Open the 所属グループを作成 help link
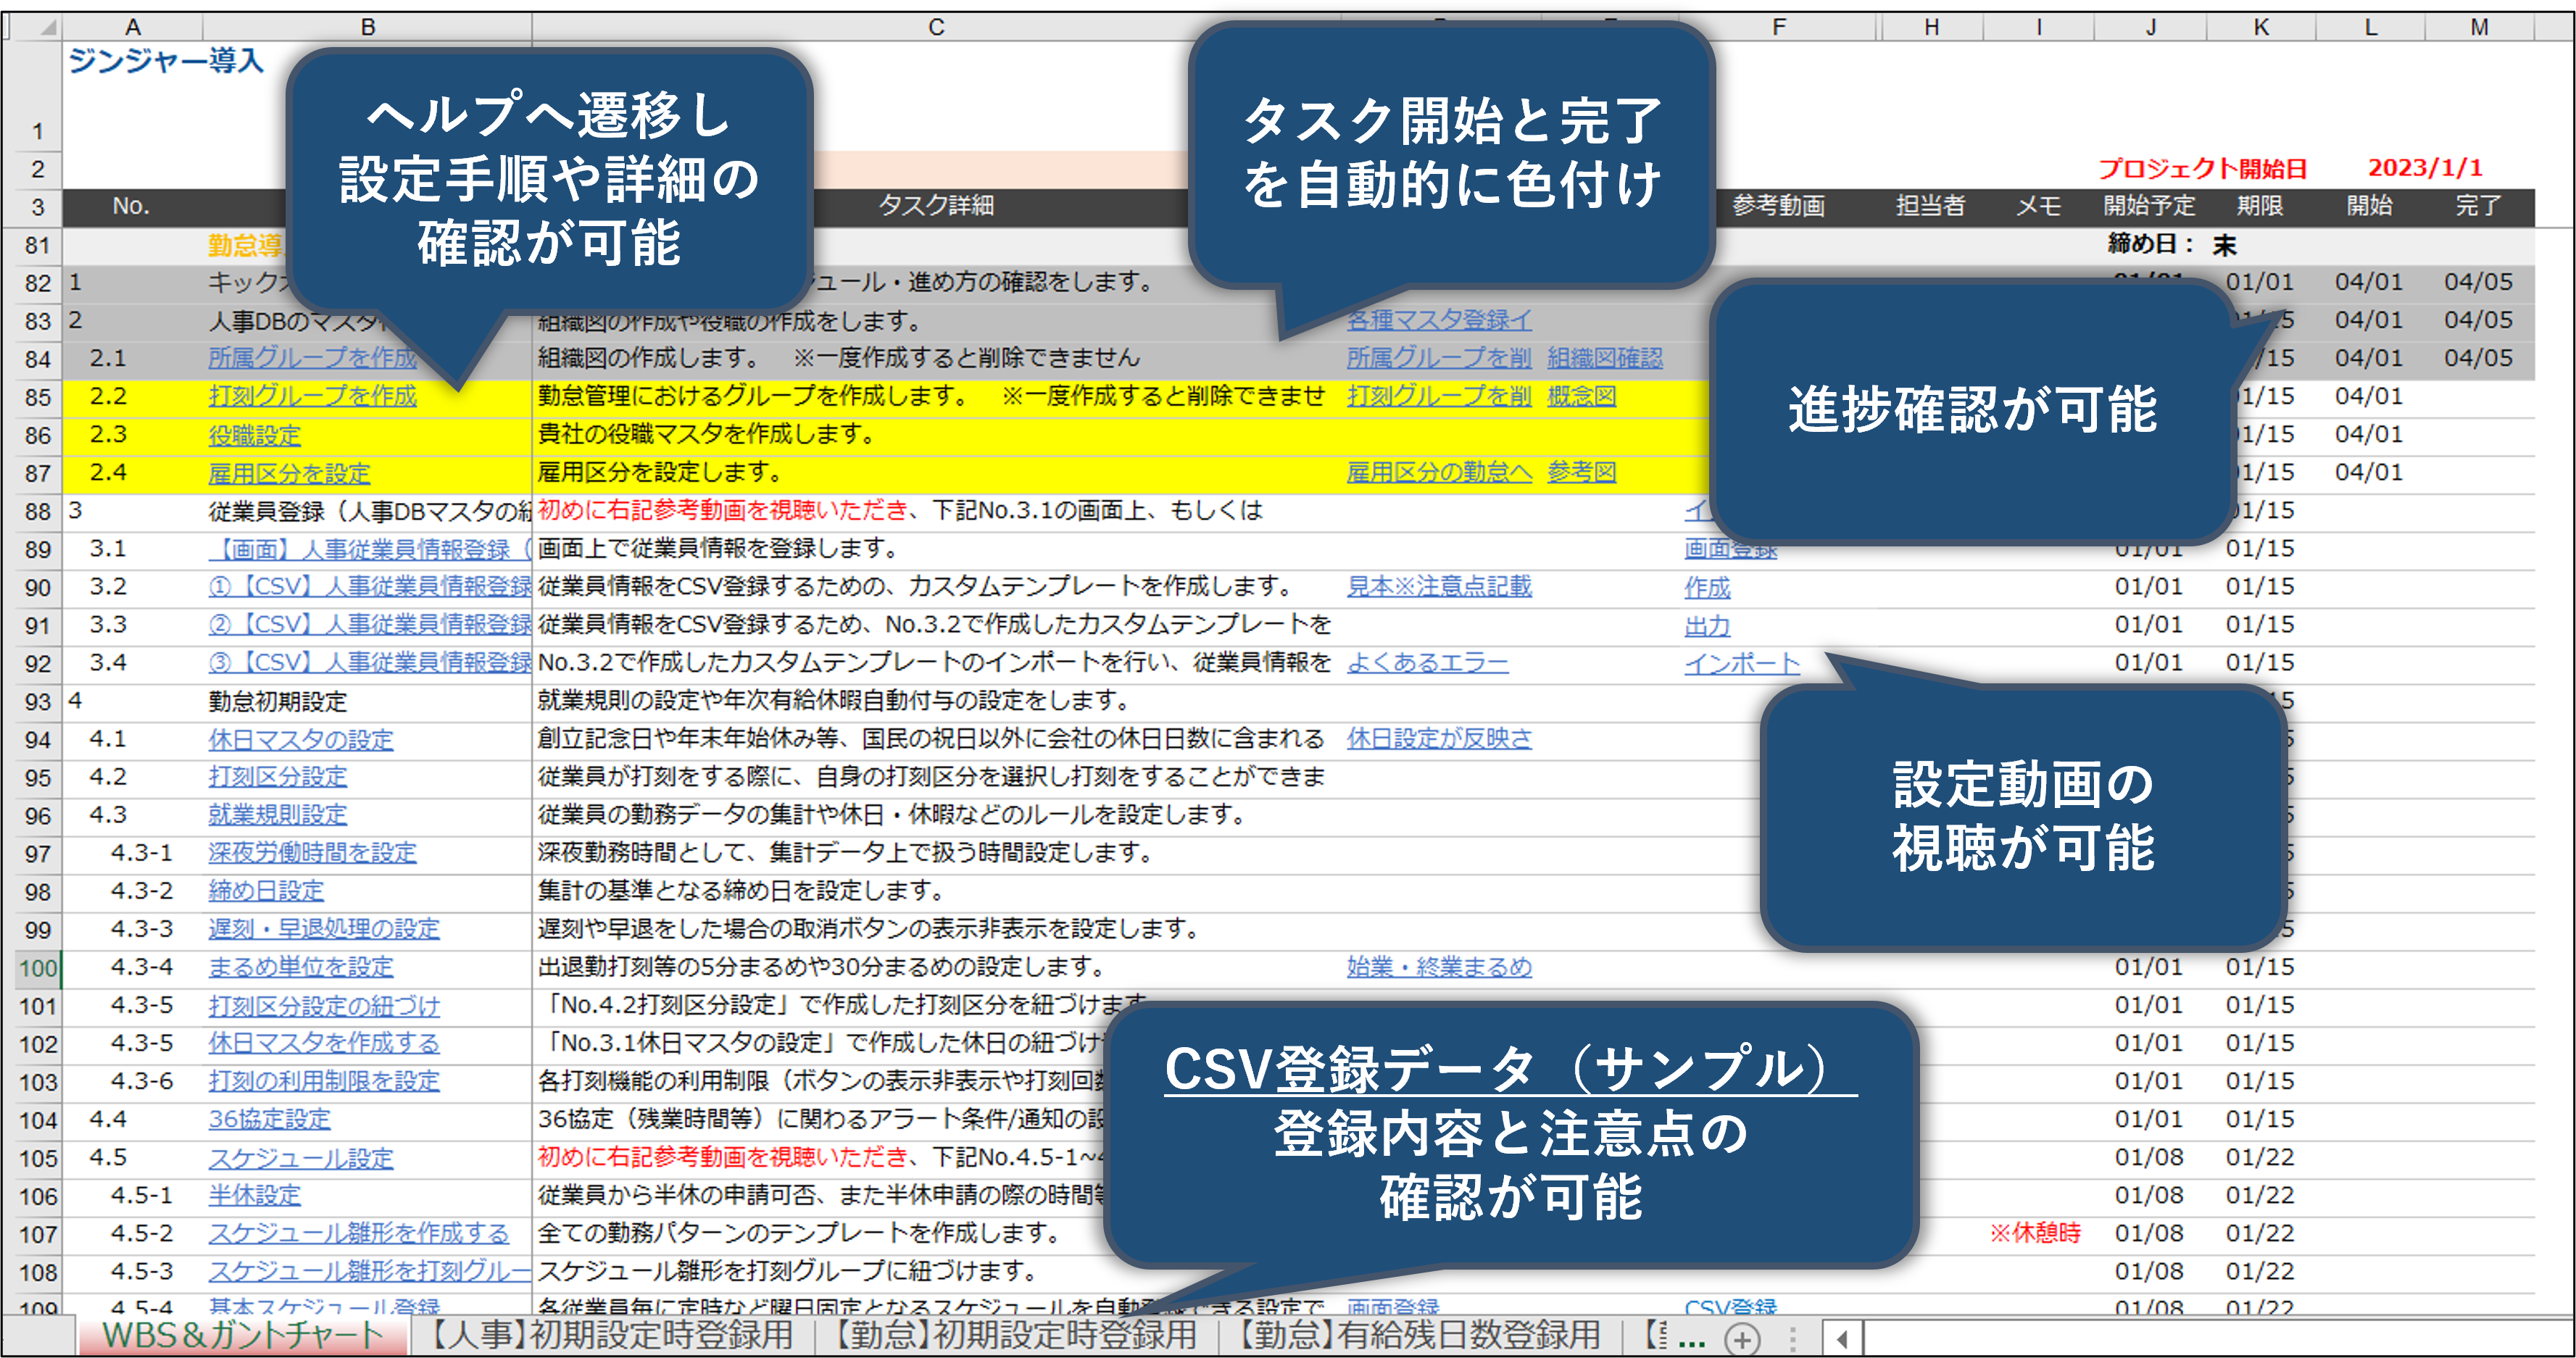Viewport: 2576px width, 1358px height. (x=312, y=358)
